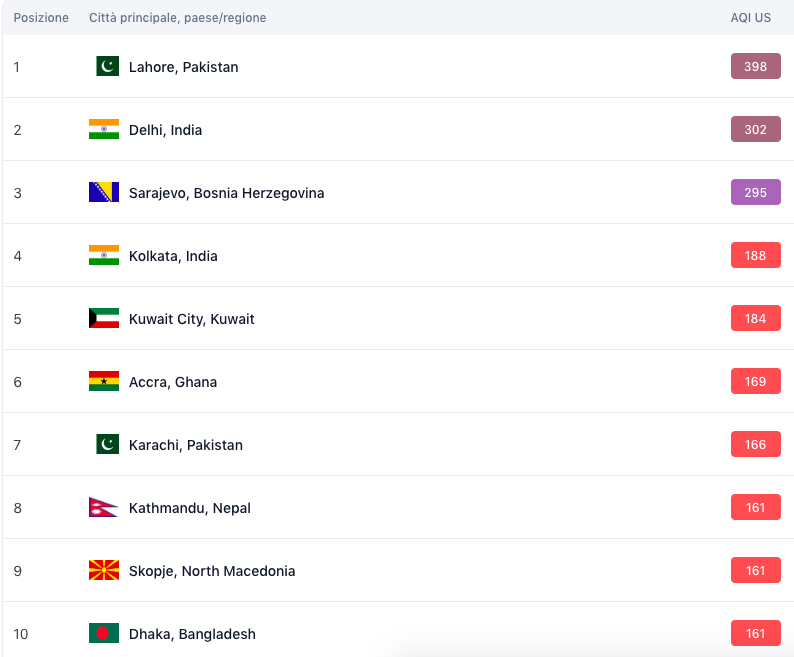Click the Ghana flag beside Accra

point(104,381)
